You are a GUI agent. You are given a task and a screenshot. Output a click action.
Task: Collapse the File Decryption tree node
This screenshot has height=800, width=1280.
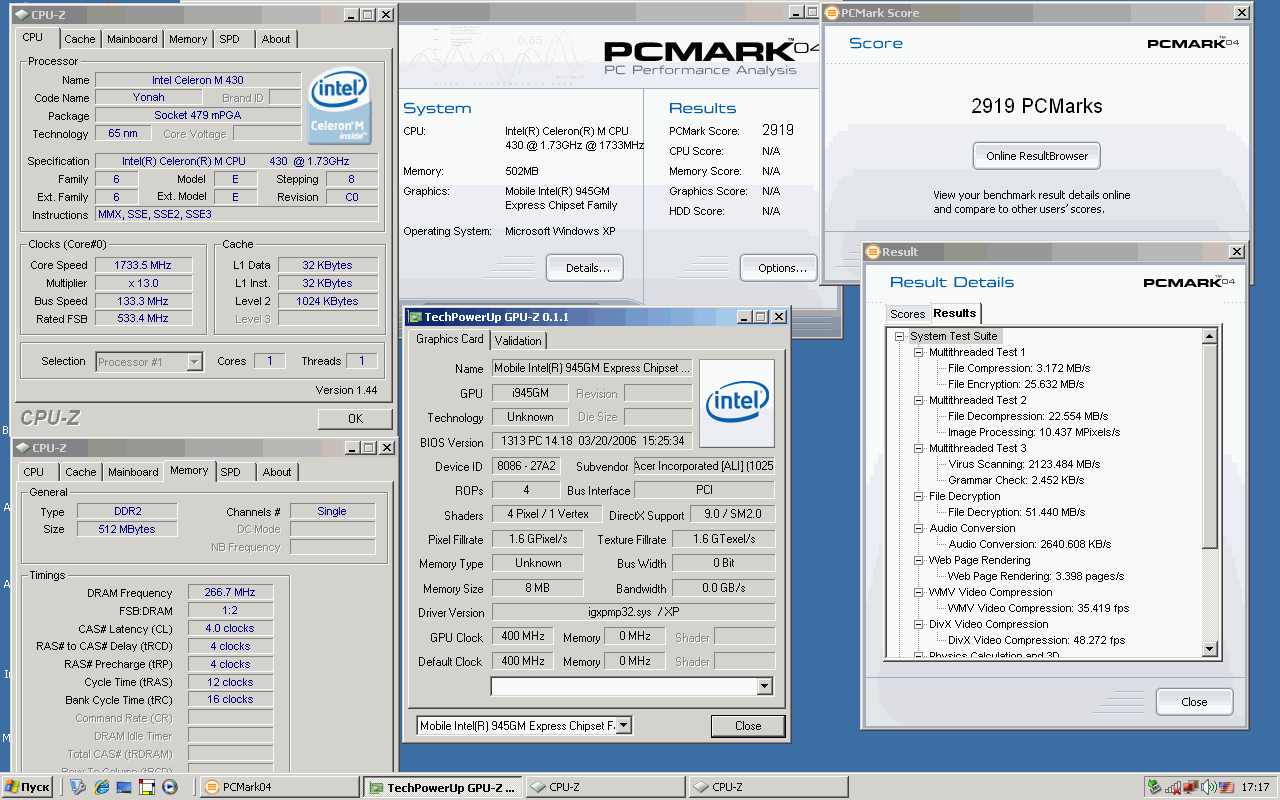pyautogui.click(x=918, y=497)
